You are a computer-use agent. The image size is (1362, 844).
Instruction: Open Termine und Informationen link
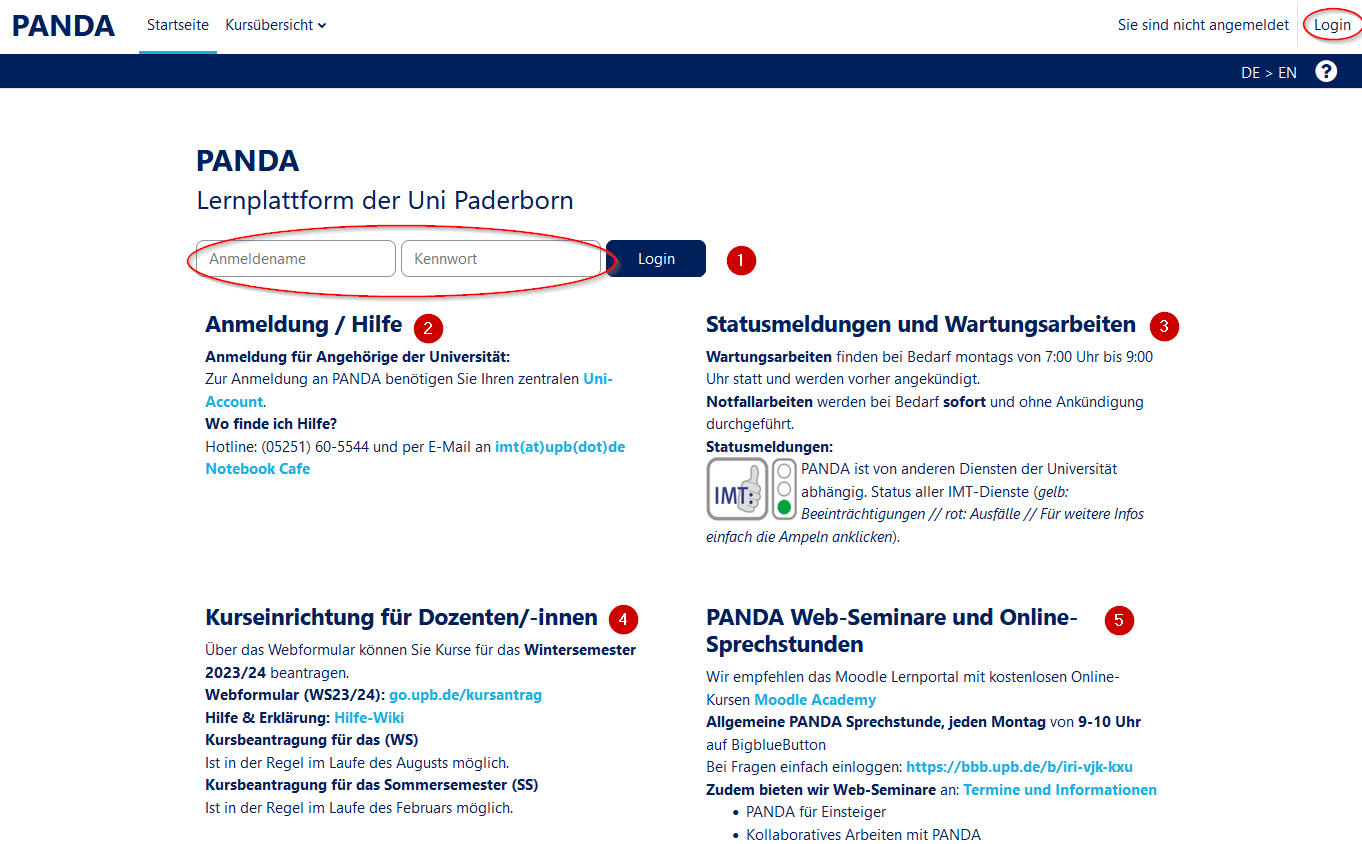coord(1060,790)
